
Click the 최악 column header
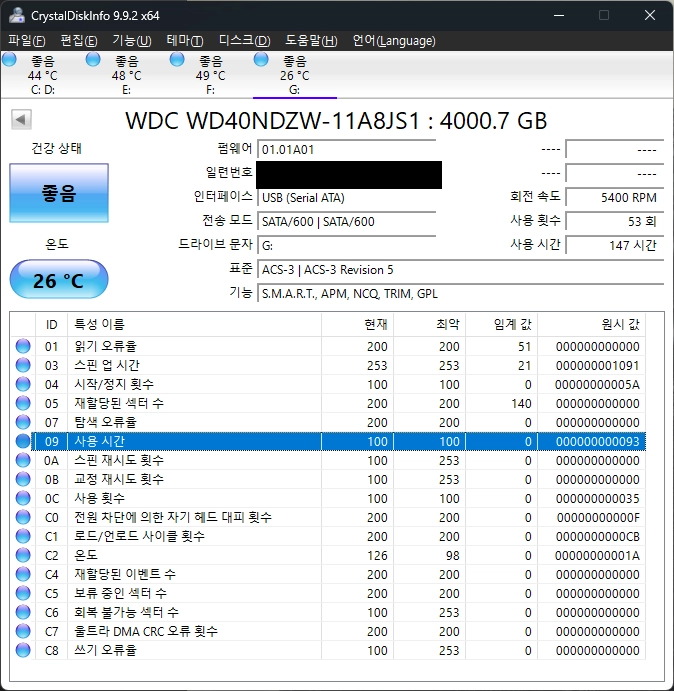tap(430, 325)
